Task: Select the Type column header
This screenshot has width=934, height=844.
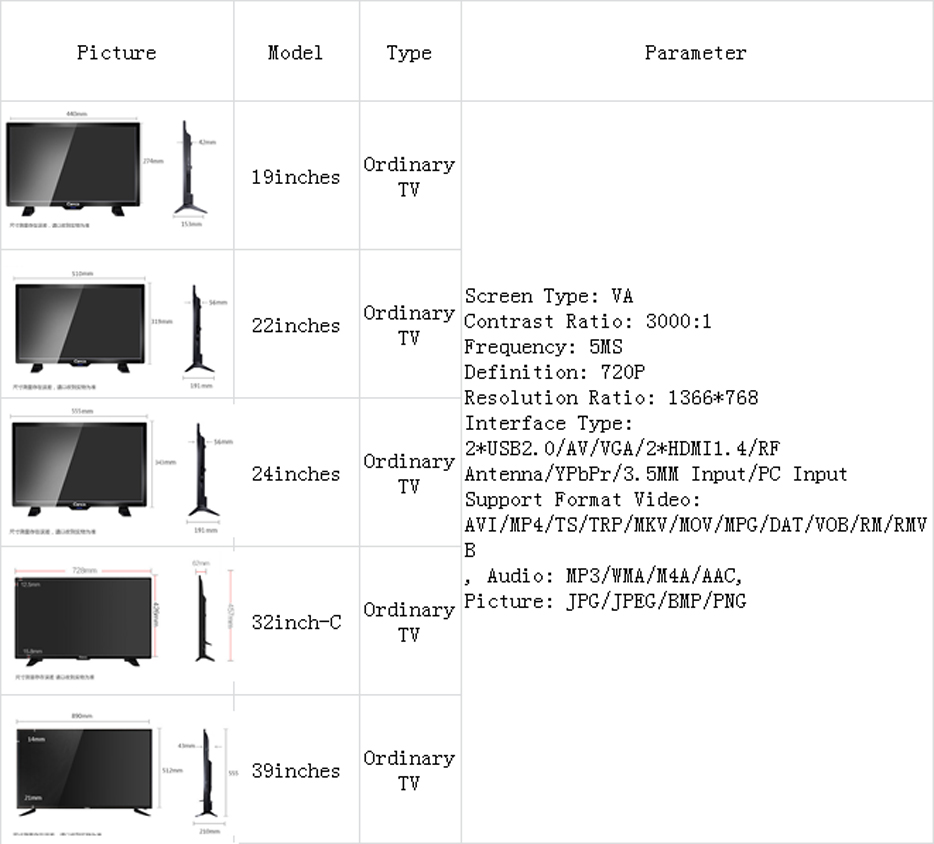Action: click(x=409, y=52)
